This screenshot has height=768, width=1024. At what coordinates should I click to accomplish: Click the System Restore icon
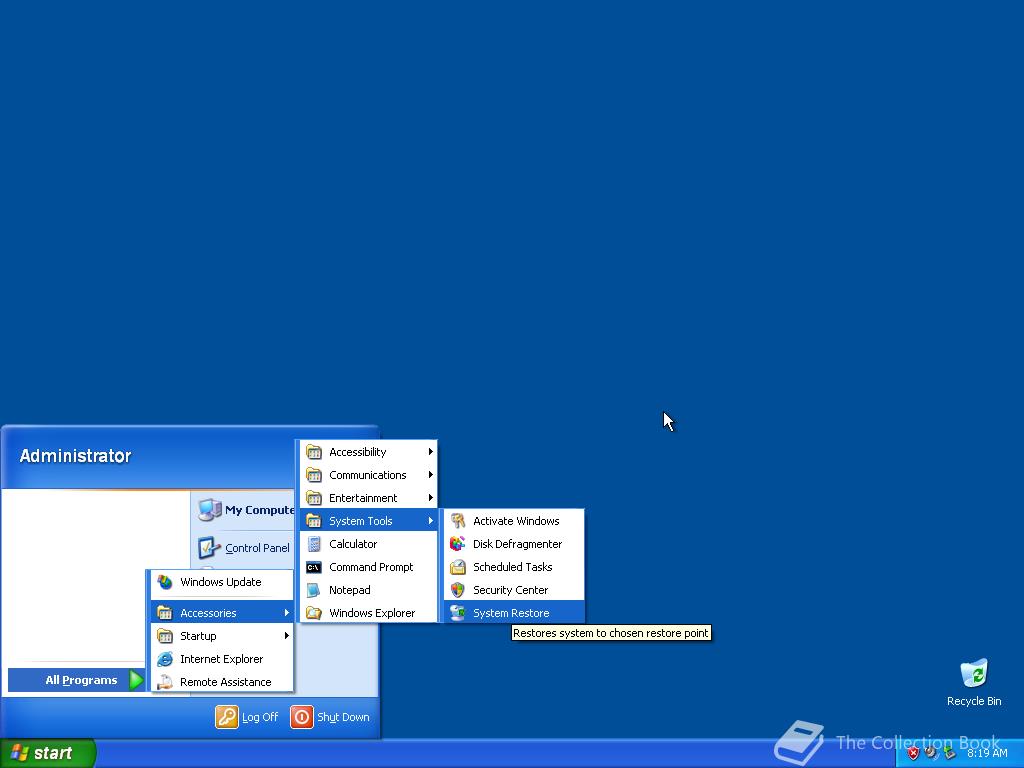(x=458, y=613)
